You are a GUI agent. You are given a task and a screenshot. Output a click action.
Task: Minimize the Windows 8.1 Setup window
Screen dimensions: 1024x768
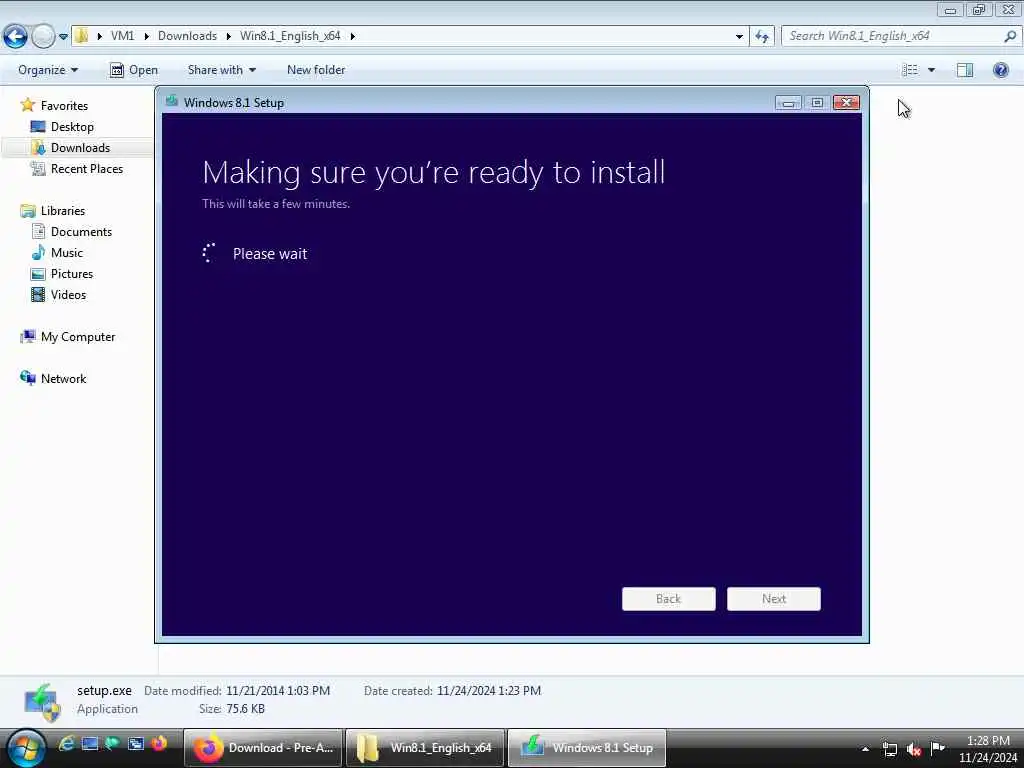788,103
